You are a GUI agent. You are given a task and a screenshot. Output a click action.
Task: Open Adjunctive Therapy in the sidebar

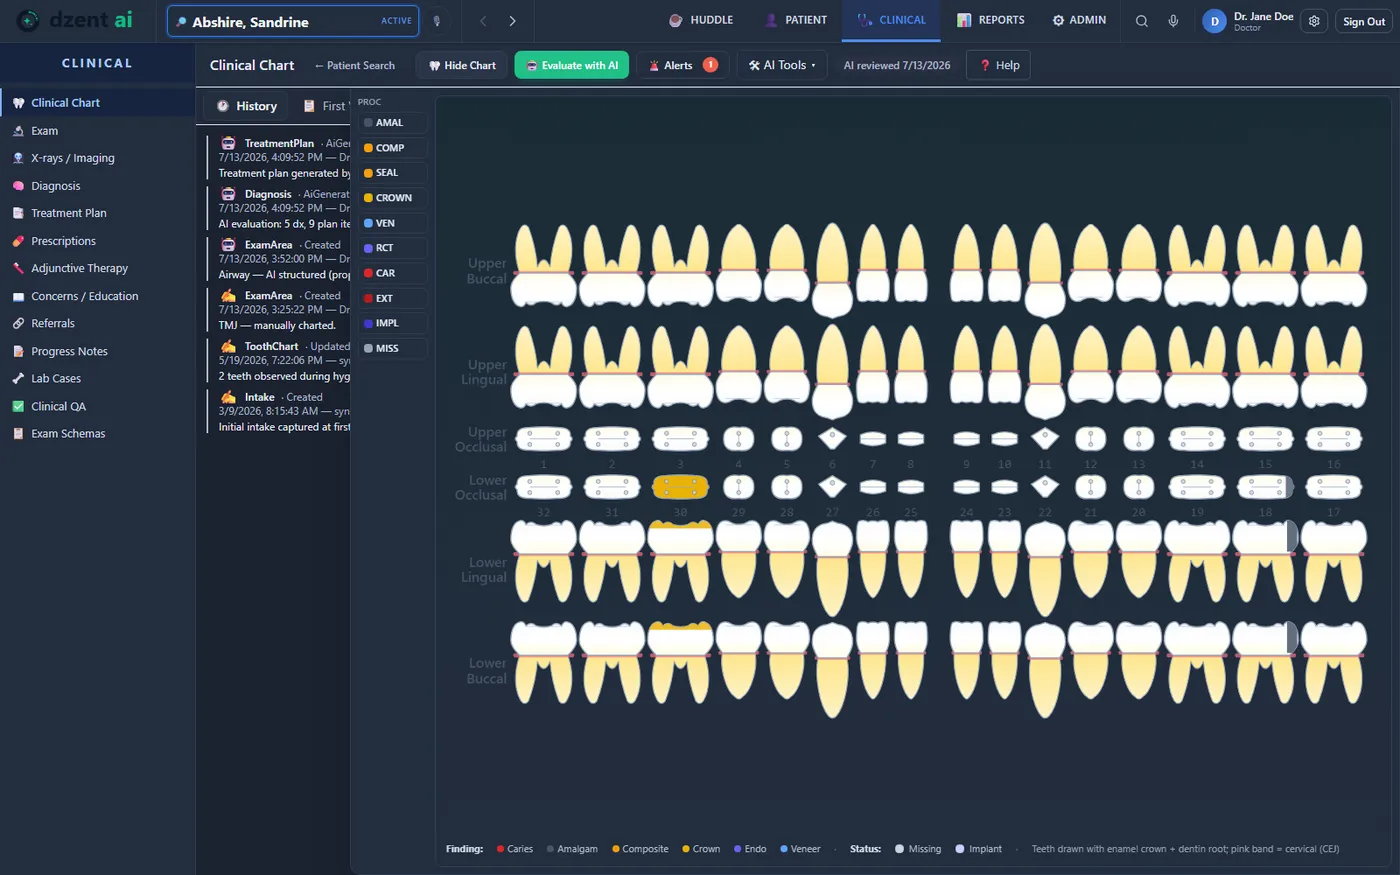tap(97, 268)
